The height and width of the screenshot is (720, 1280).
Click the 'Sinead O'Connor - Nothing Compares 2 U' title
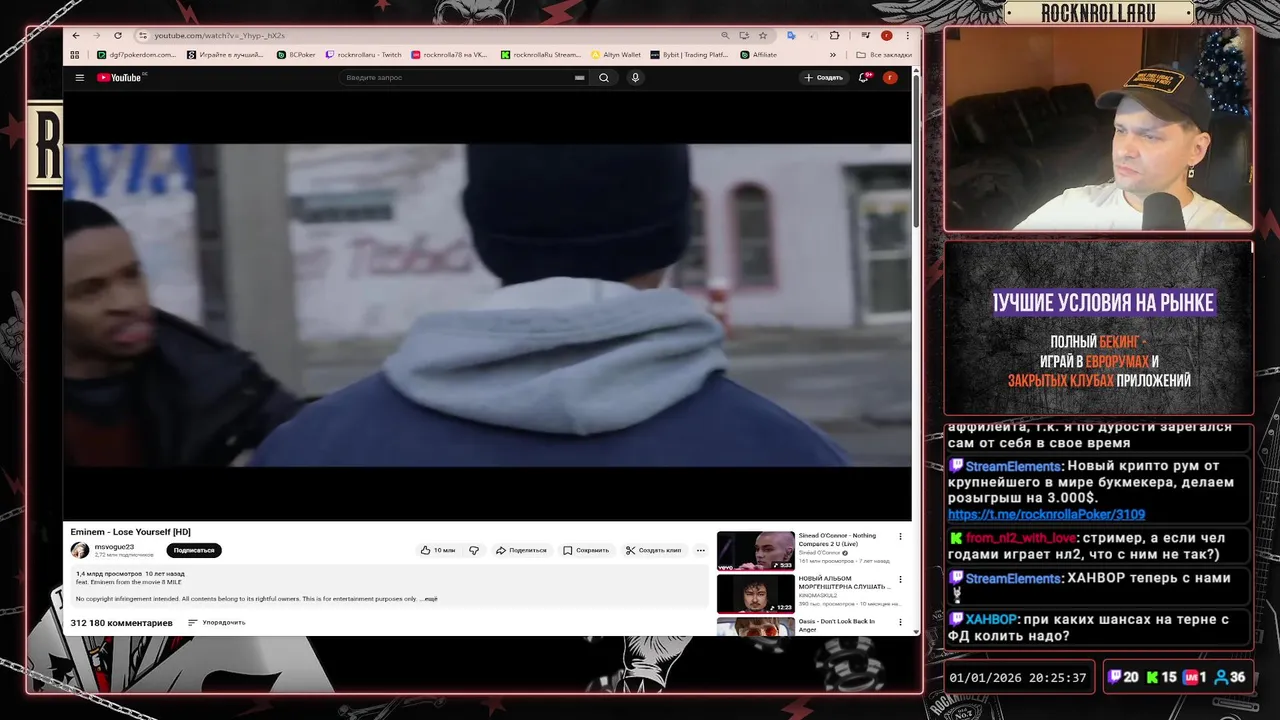[837, 539]
